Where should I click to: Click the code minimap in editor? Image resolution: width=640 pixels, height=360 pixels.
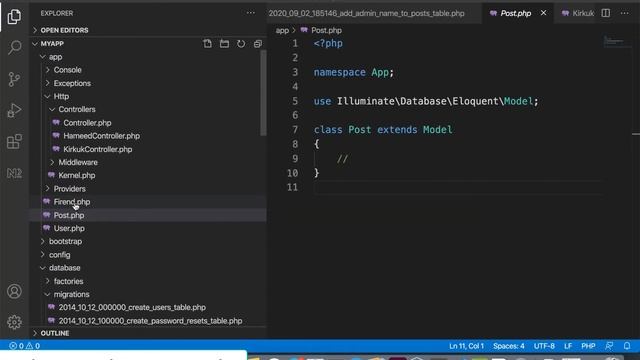(x=616, y=42)
